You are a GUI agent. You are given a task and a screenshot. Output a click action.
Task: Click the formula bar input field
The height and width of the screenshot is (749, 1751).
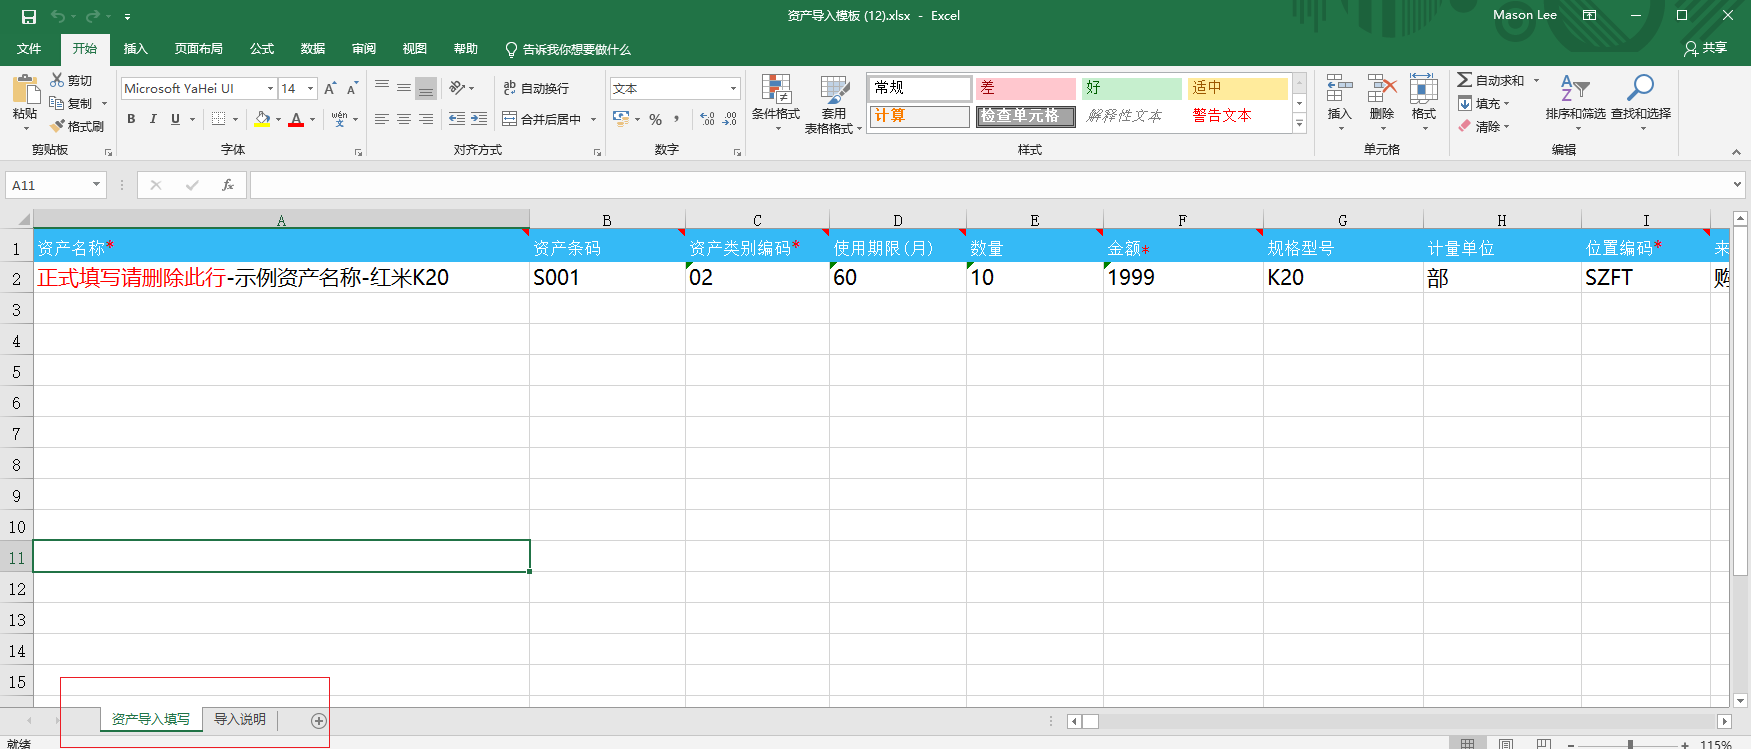click(x=988, y=185)
